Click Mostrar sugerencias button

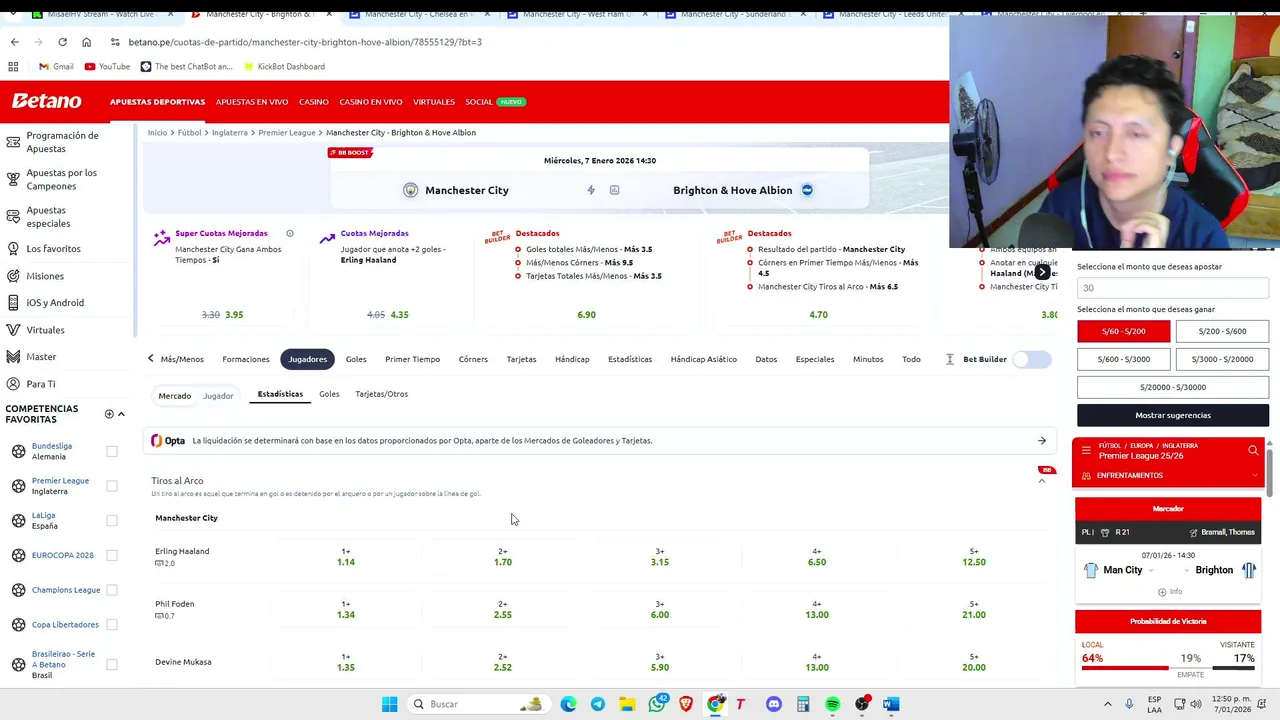click(1173, 415)
